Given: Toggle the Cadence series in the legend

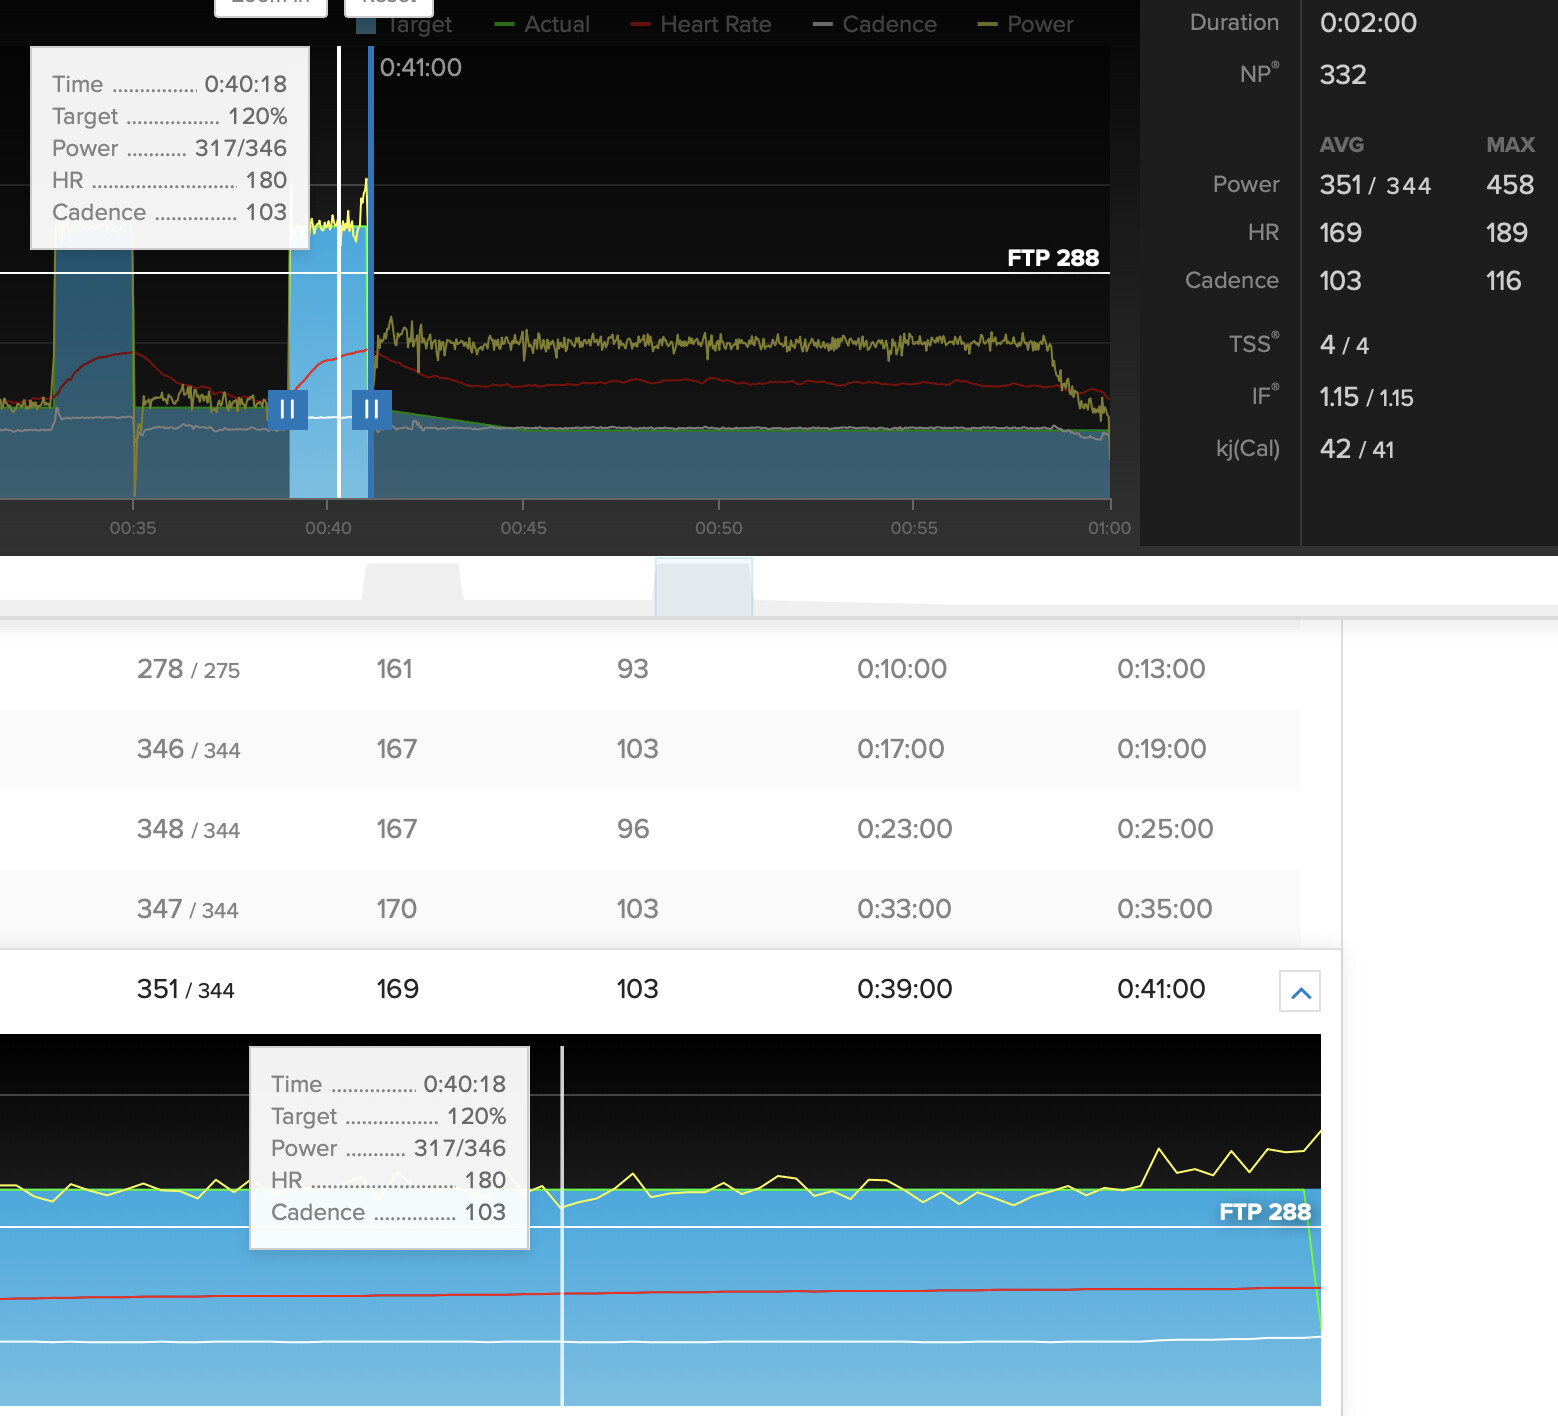Looking at the screenshot, I should [875, 24].
